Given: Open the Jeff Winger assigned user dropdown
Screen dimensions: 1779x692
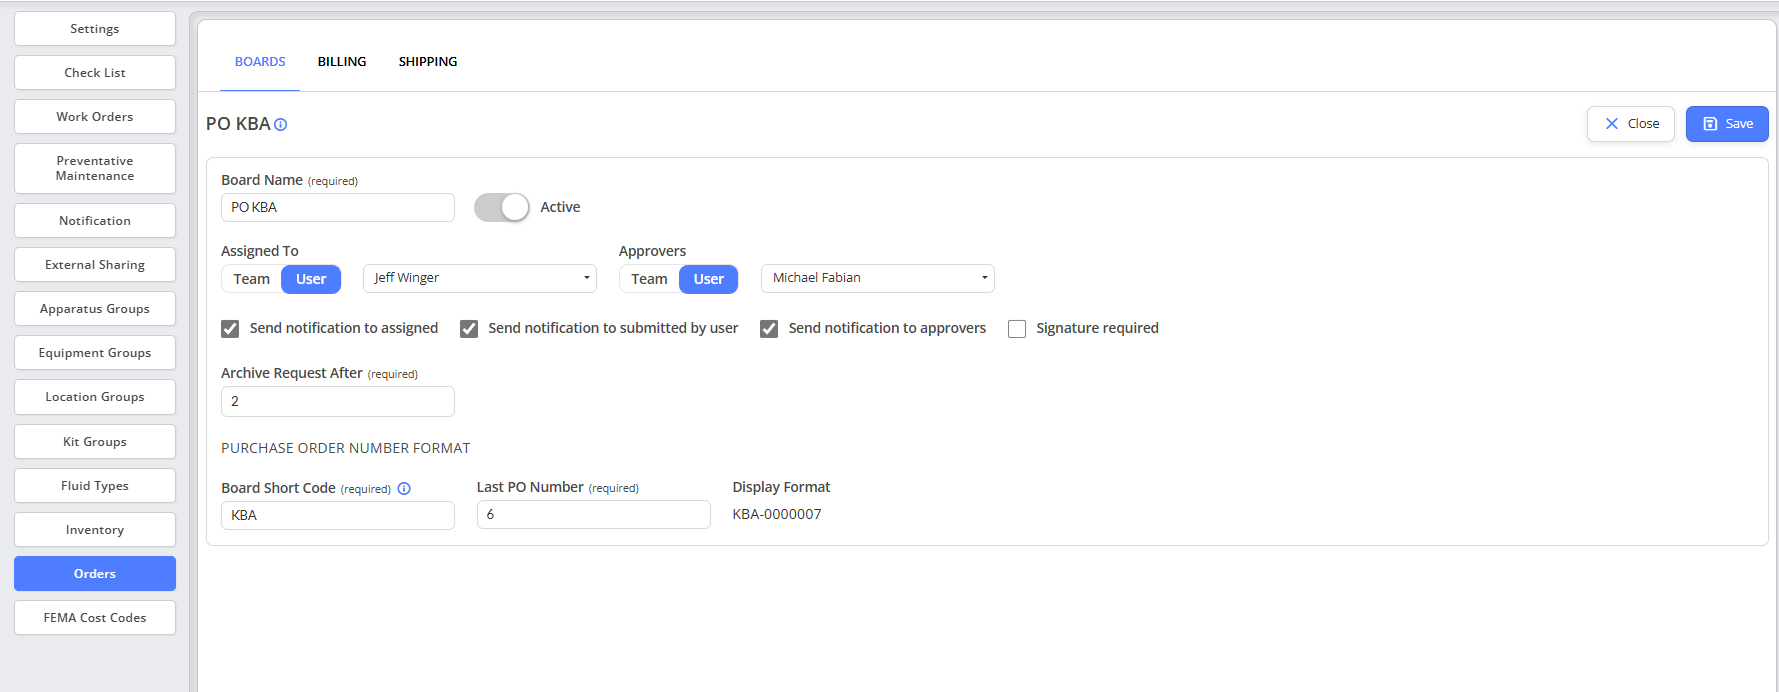Looking at the screenshot, I should 479,278.
